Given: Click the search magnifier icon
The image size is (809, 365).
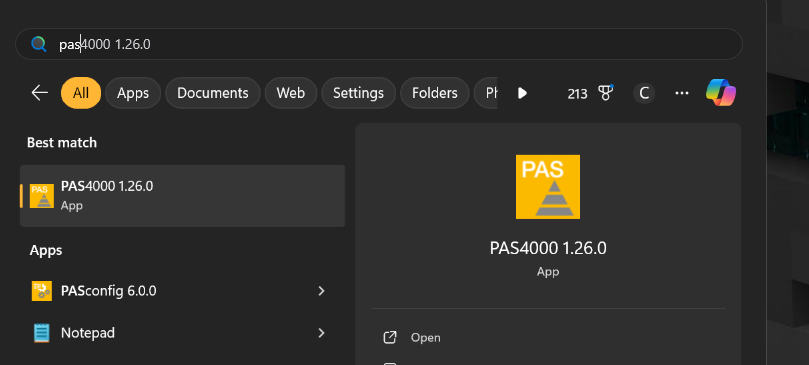Looking at the screenshot, I should [39, 44].
